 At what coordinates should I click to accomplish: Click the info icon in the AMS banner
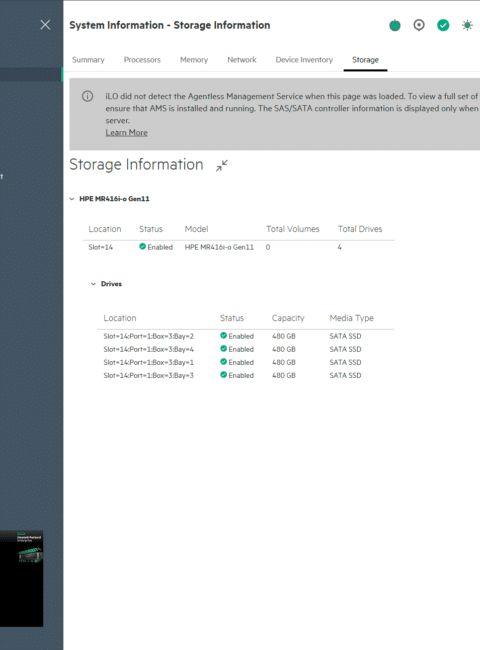point(87,96)
